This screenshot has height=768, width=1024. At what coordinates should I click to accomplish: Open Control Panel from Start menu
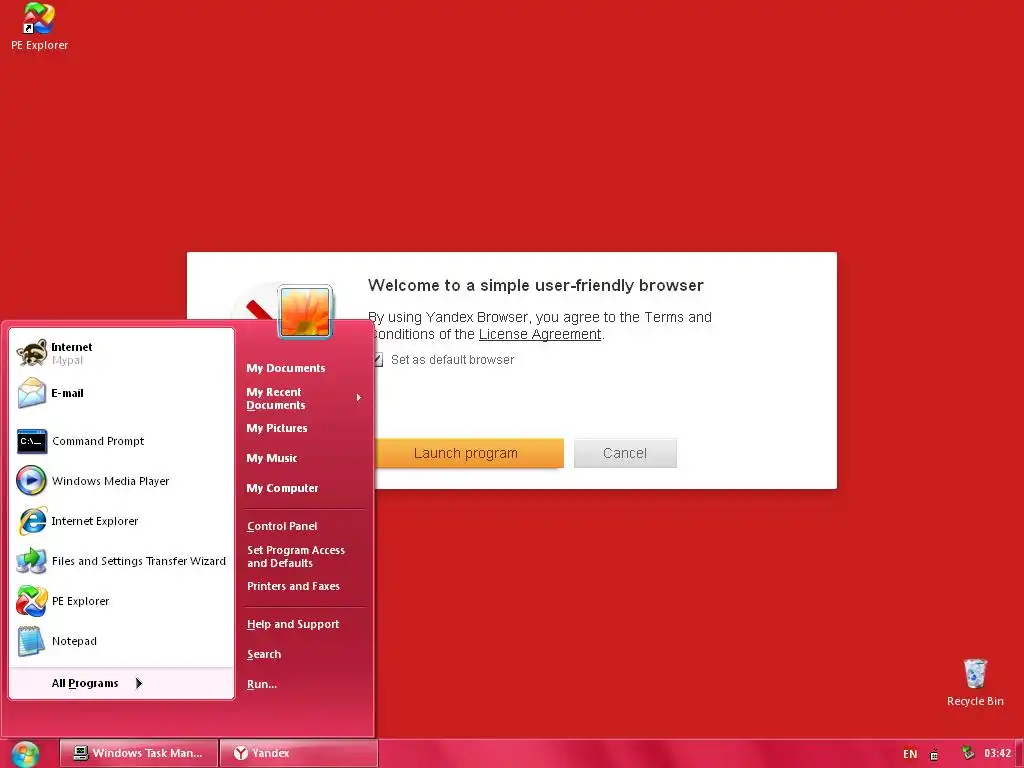282,526
